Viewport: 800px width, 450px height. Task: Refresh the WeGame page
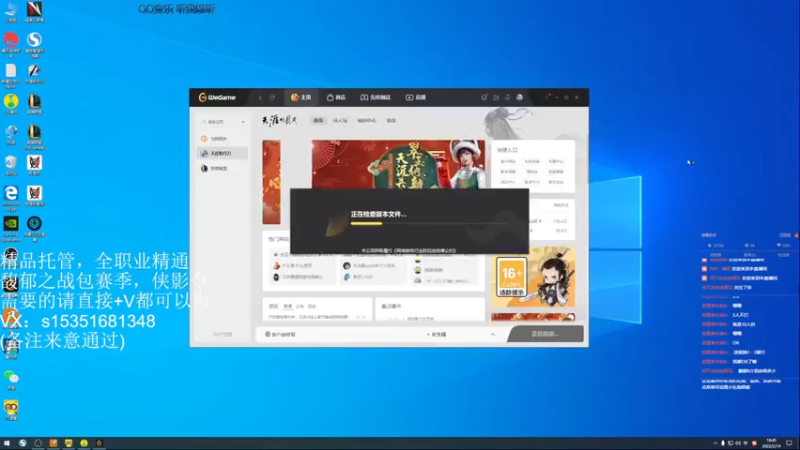click(272, 97)
